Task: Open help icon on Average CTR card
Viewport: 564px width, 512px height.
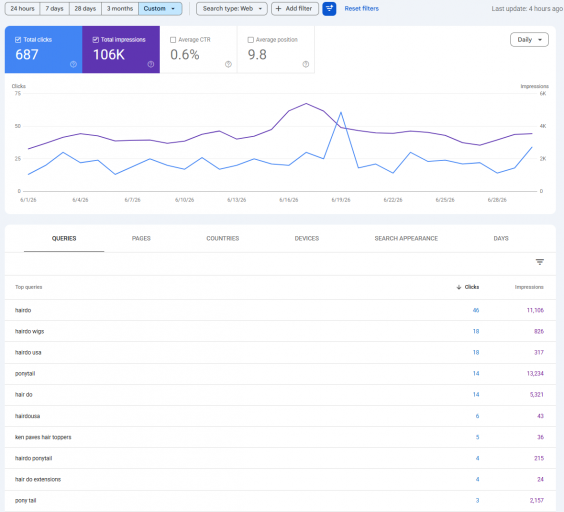Action: (228, 64)
